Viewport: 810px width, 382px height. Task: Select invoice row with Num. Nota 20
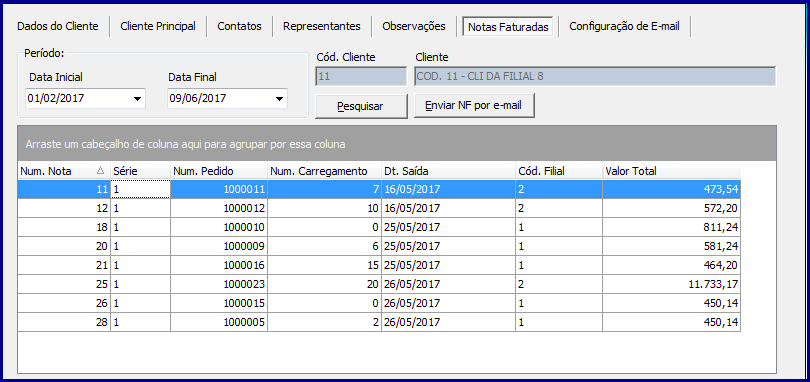(379, 247)
